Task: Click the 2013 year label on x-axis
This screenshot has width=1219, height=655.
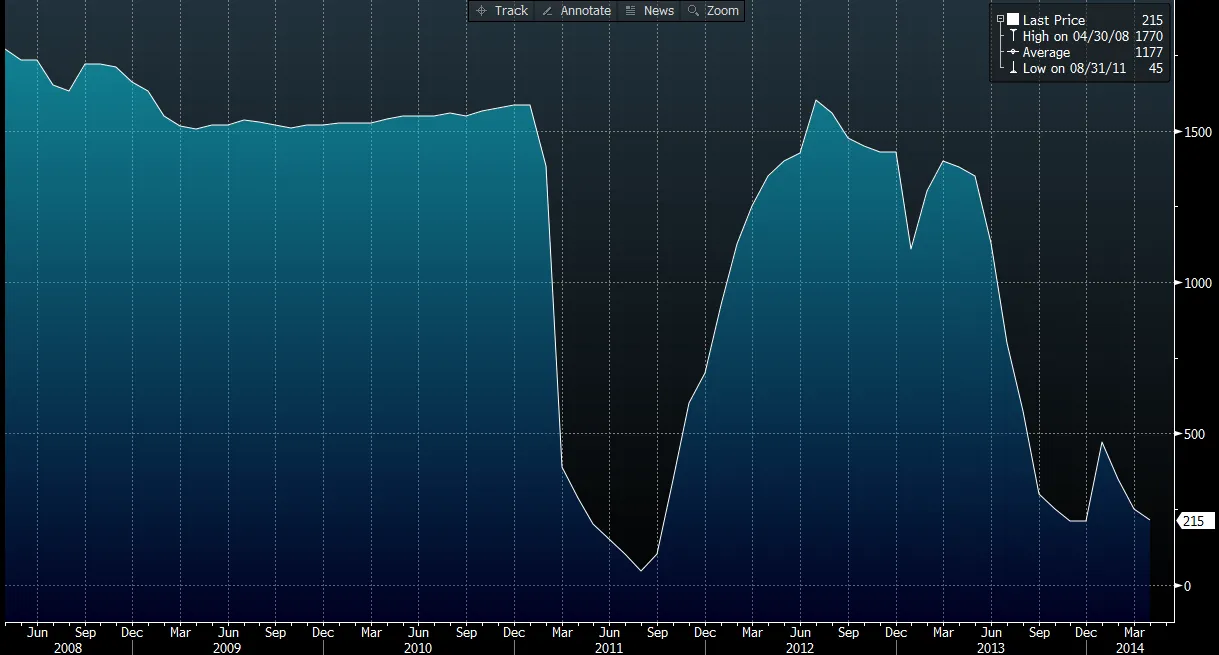Action: point(991,647)
